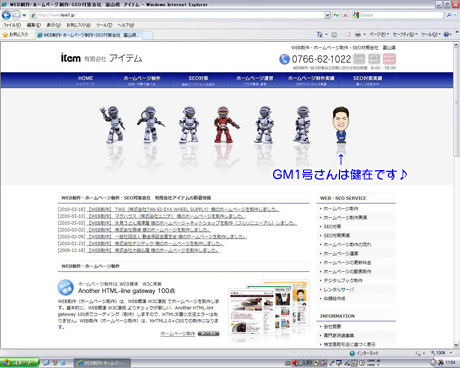The height and width of the screenshot is (368, 460).
Task: Open the ヘルプ menu
Action: (x=126, y=25)
